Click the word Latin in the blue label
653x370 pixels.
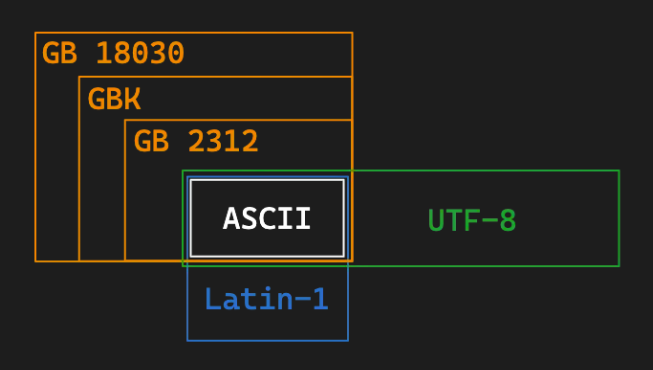coord(249,299)
